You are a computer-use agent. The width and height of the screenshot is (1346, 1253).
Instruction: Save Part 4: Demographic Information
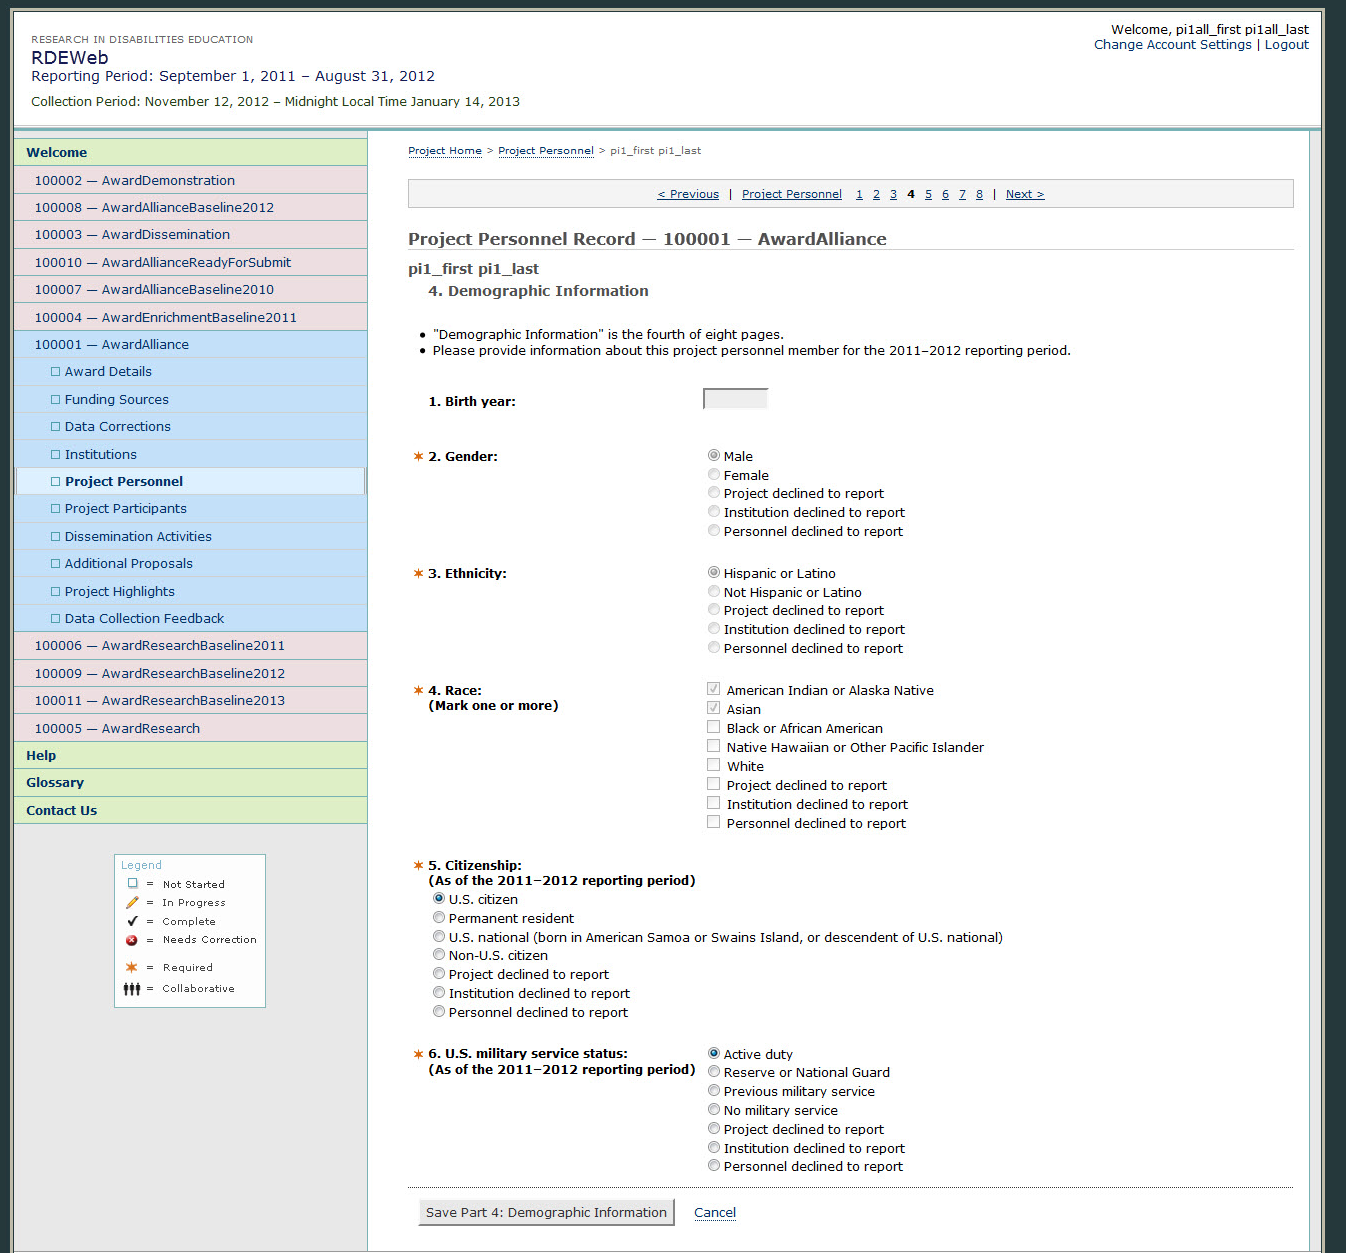546,1213
